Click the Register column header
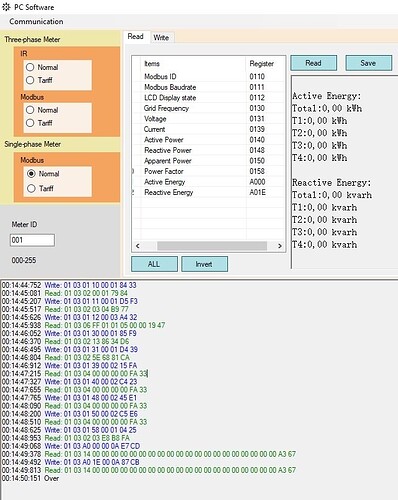Viewport: 398px width, 500px height. 265,63
